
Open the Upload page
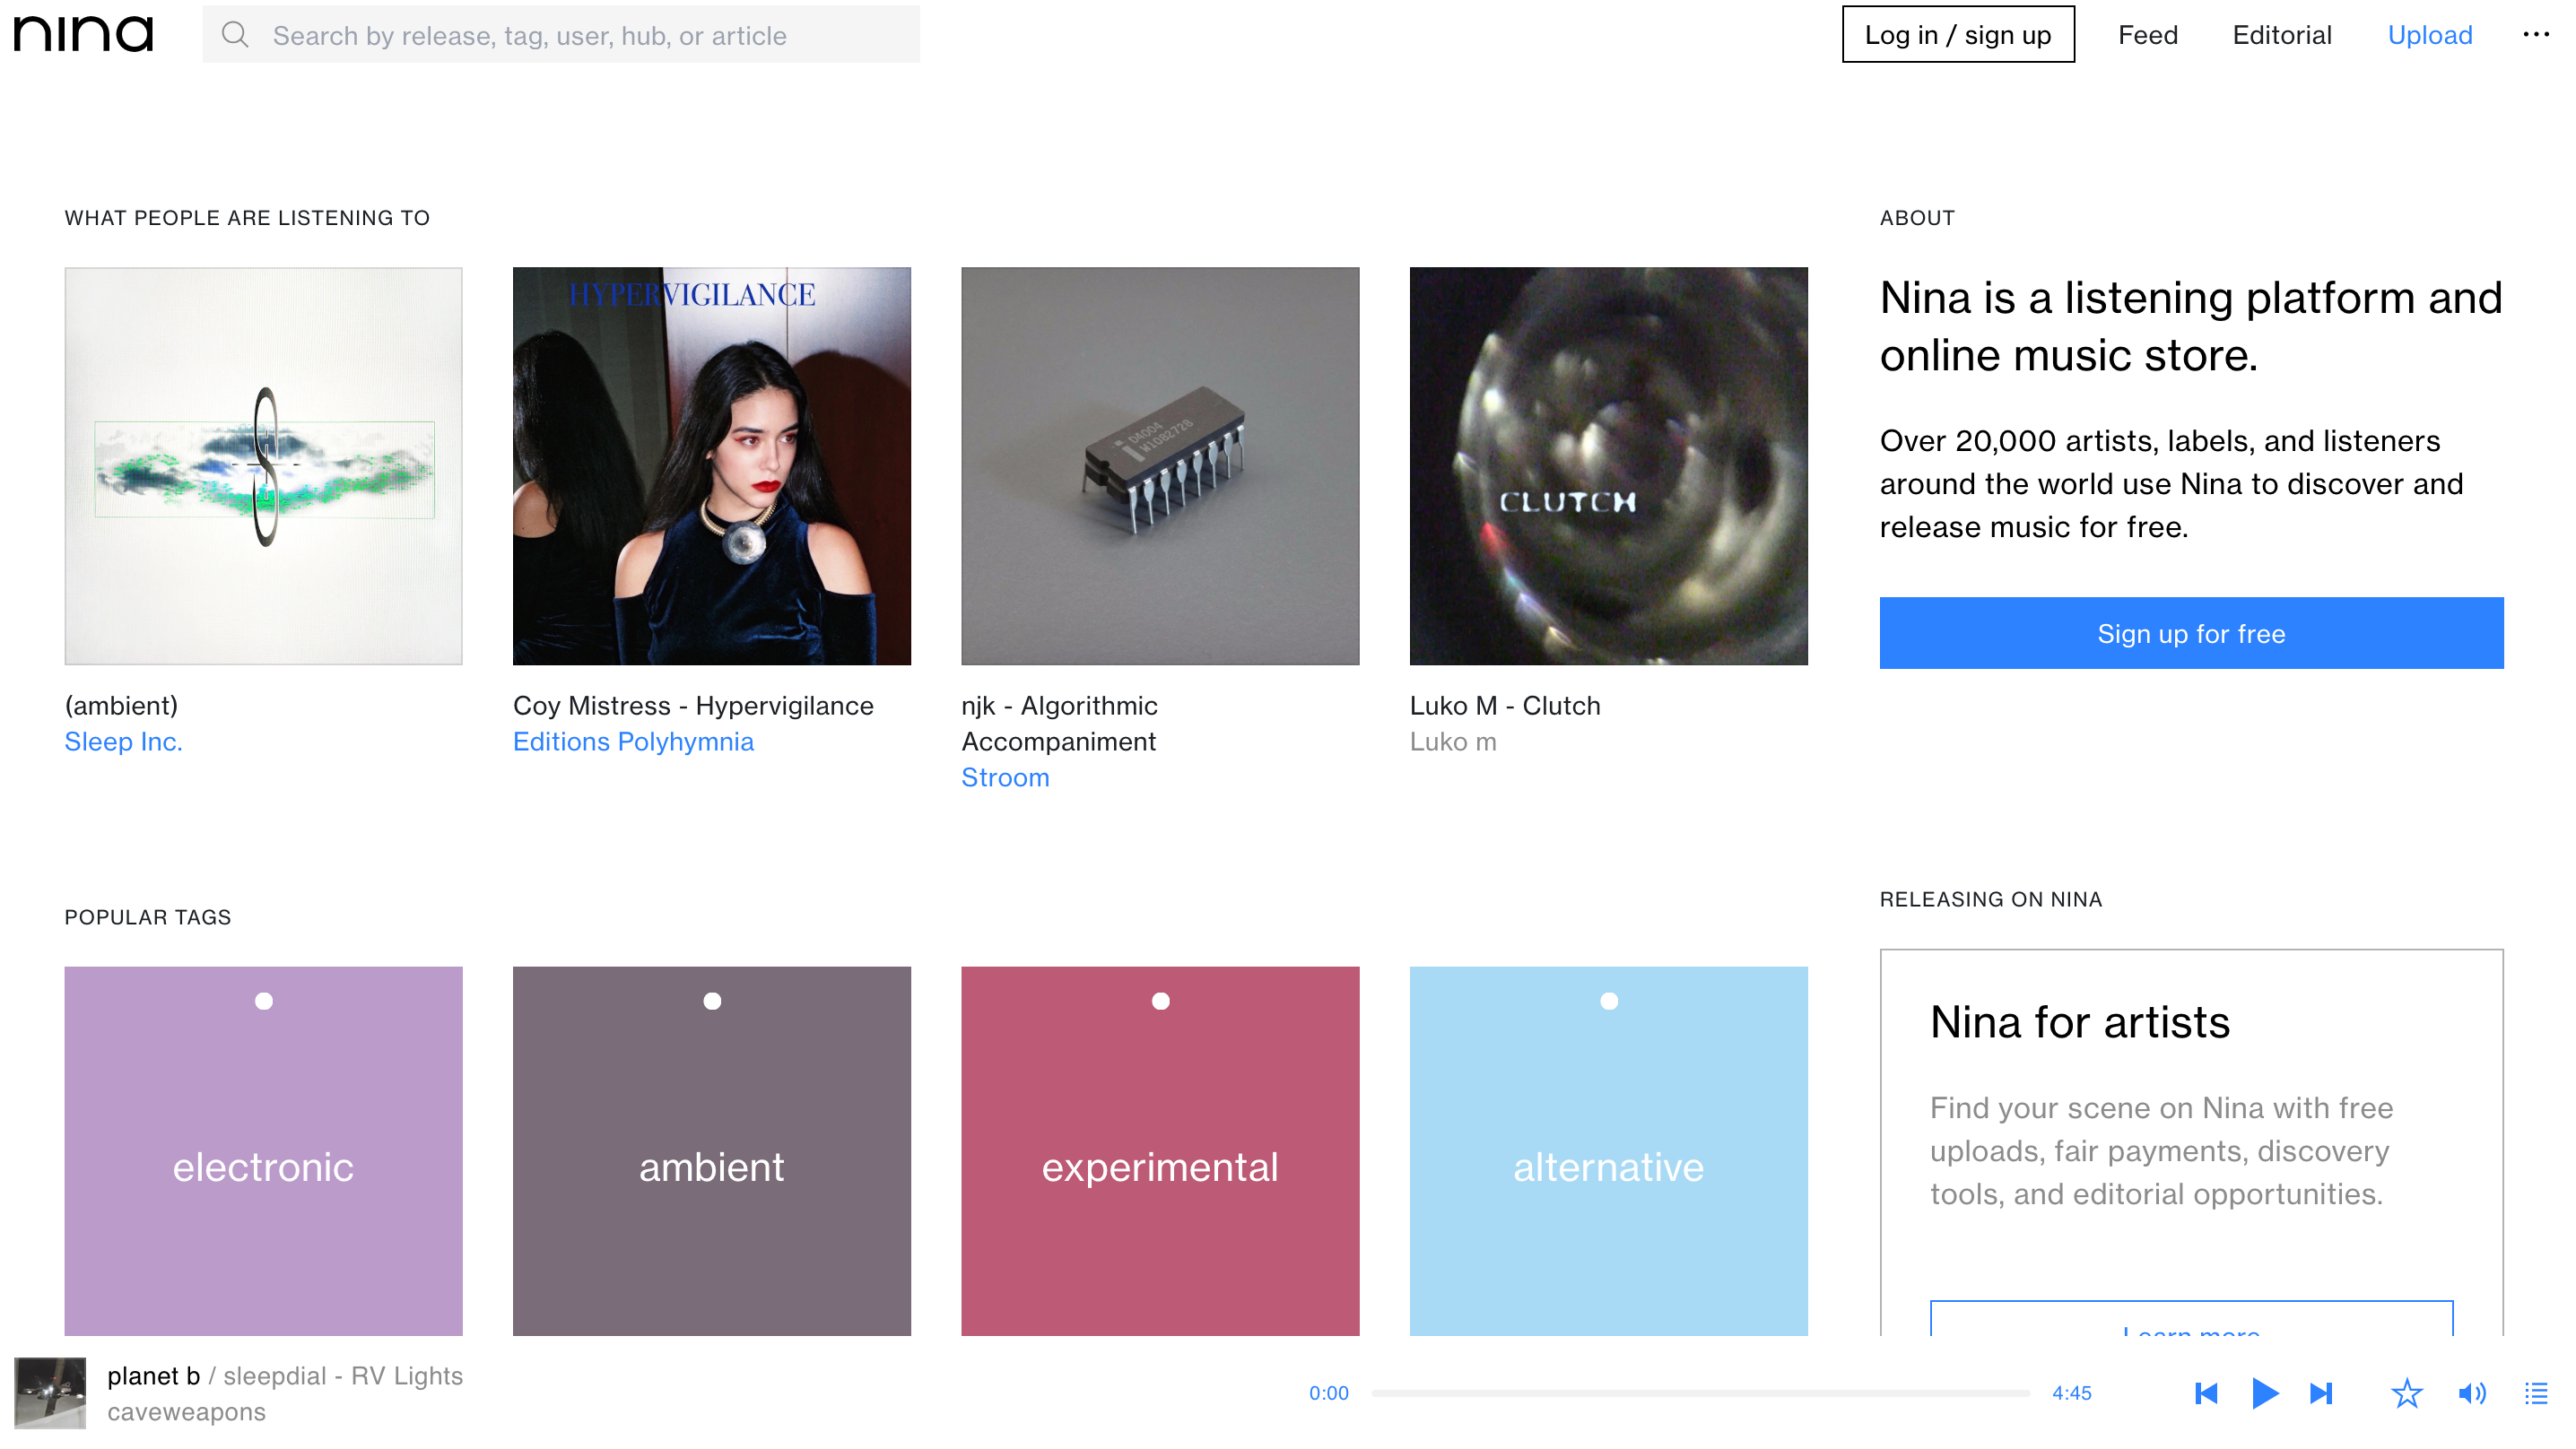[2430, 35]
